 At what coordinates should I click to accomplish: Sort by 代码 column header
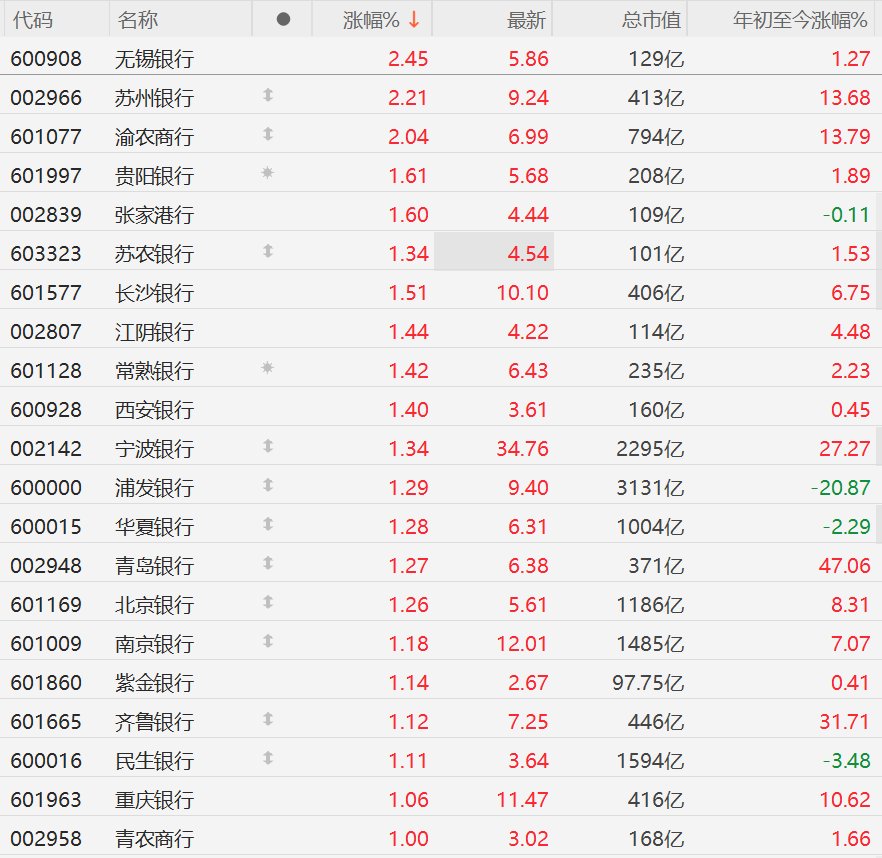[33, 20]
